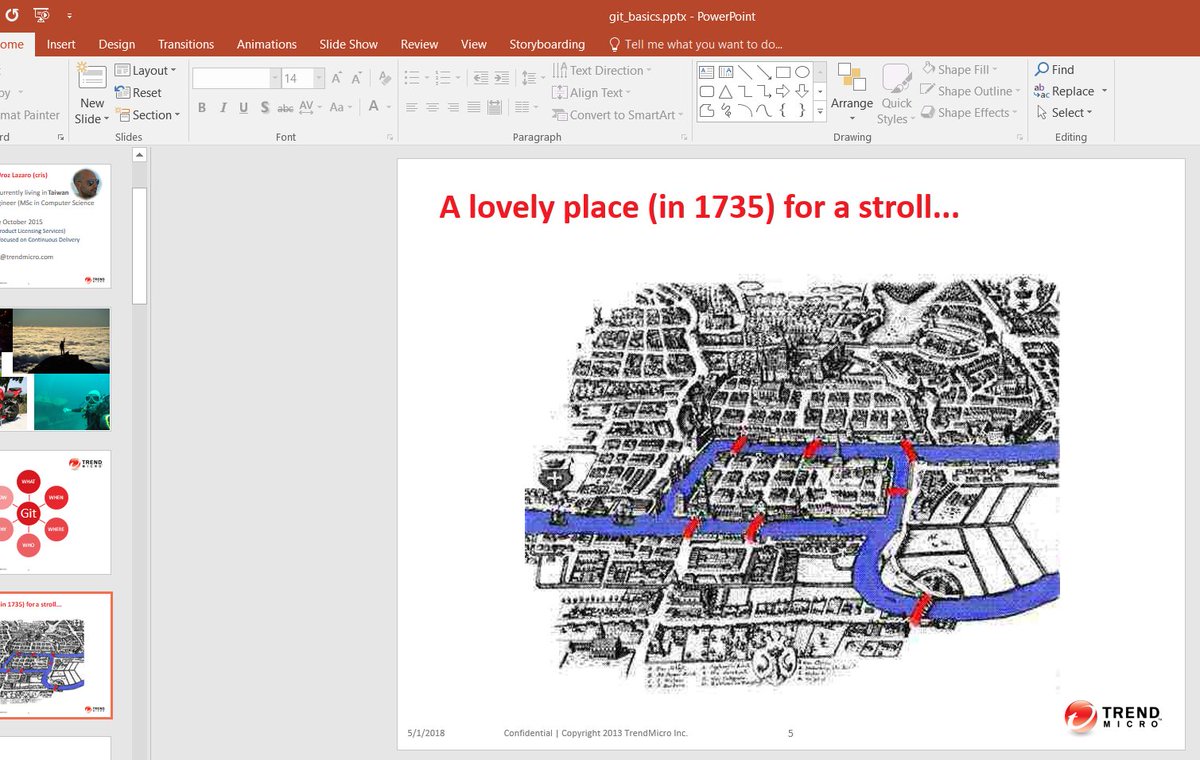The width and height of the screenshot is (1200, 760).
Task: Align text left
Action: [x=411, y=107]
